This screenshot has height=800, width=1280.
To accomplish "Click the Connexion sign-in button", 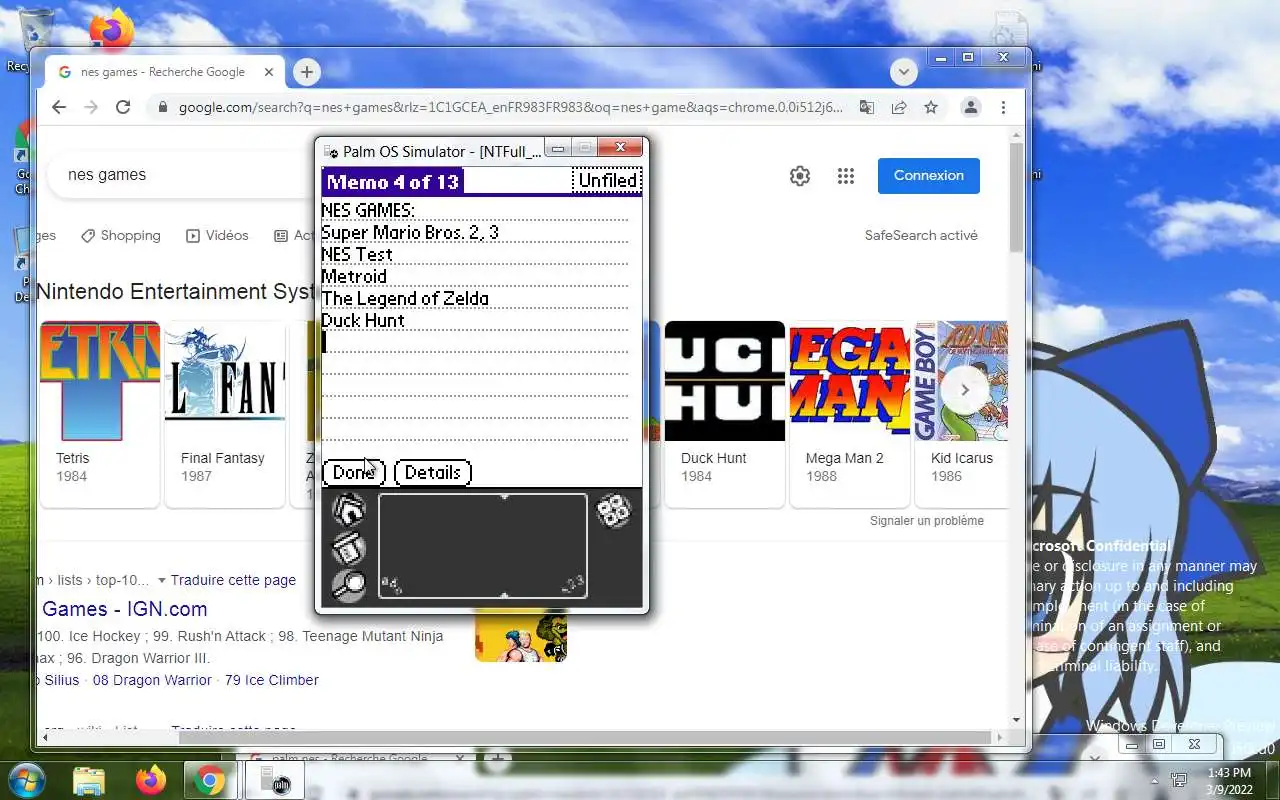I will coord(929,175).
